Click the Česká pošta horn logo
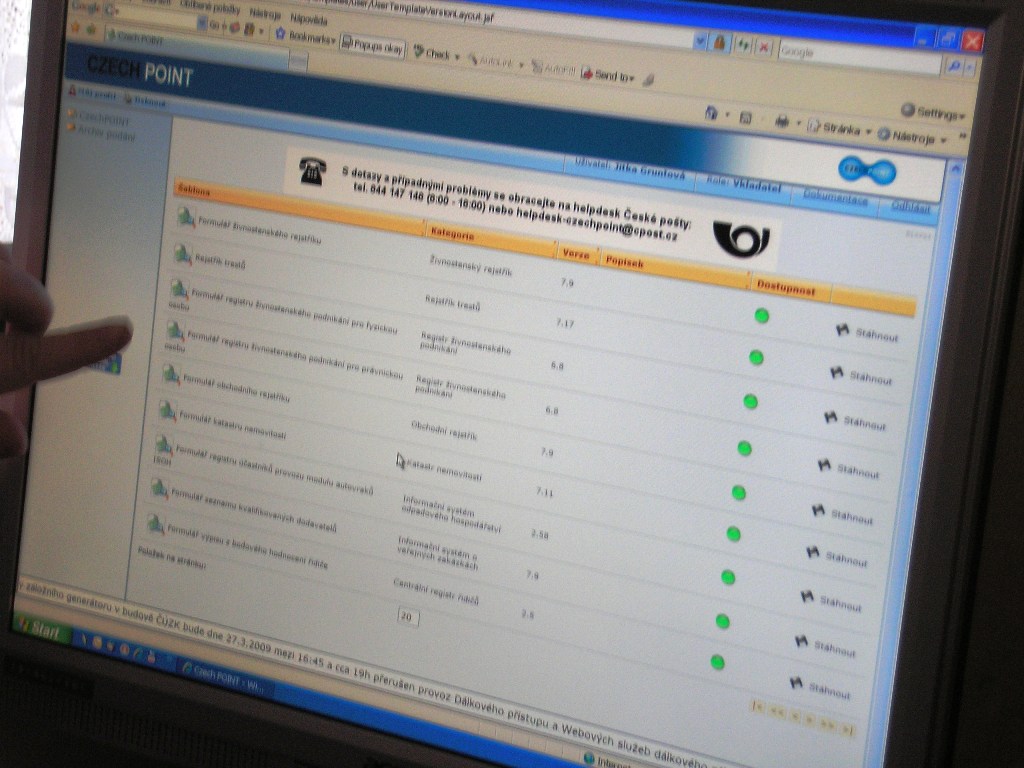Screen dimensions: 1024x768 click(x=741, y=239)
